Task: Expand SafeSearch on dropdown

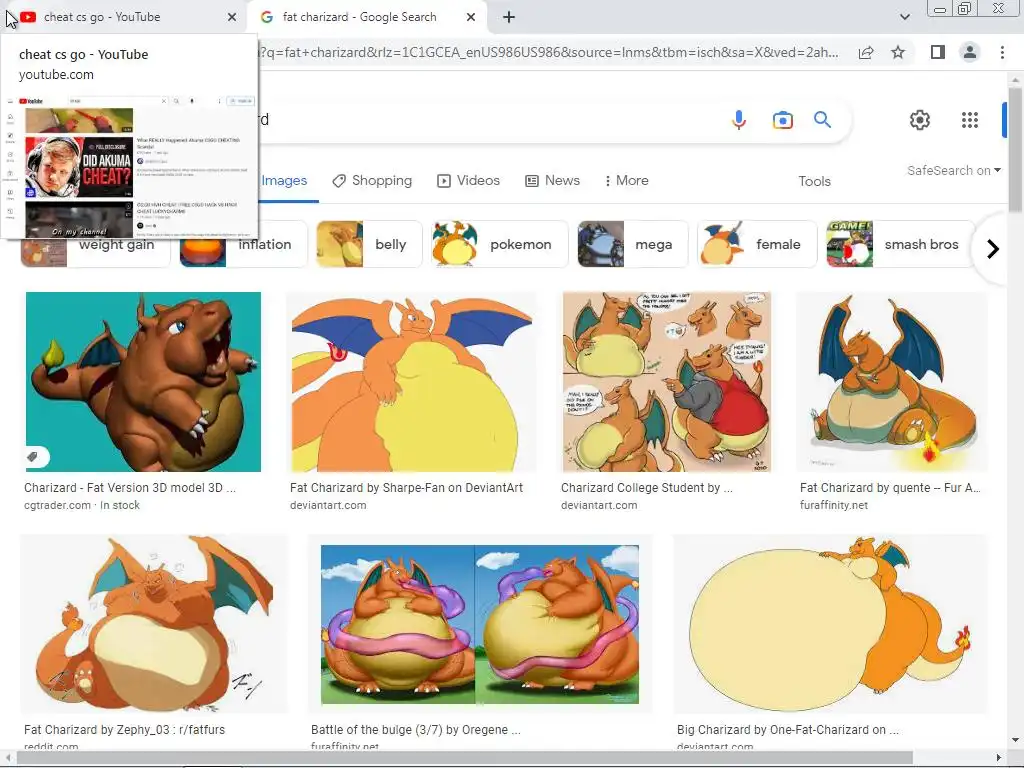Action: pyautogui.click(x=953, y=170)
